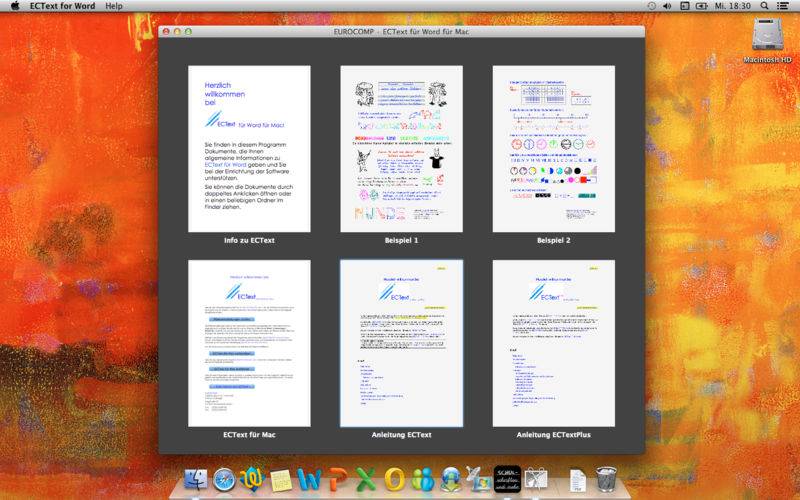800x500 pixels.
Task: Open the Help menu
Action: pyautogui.click(x=114, y=6)
